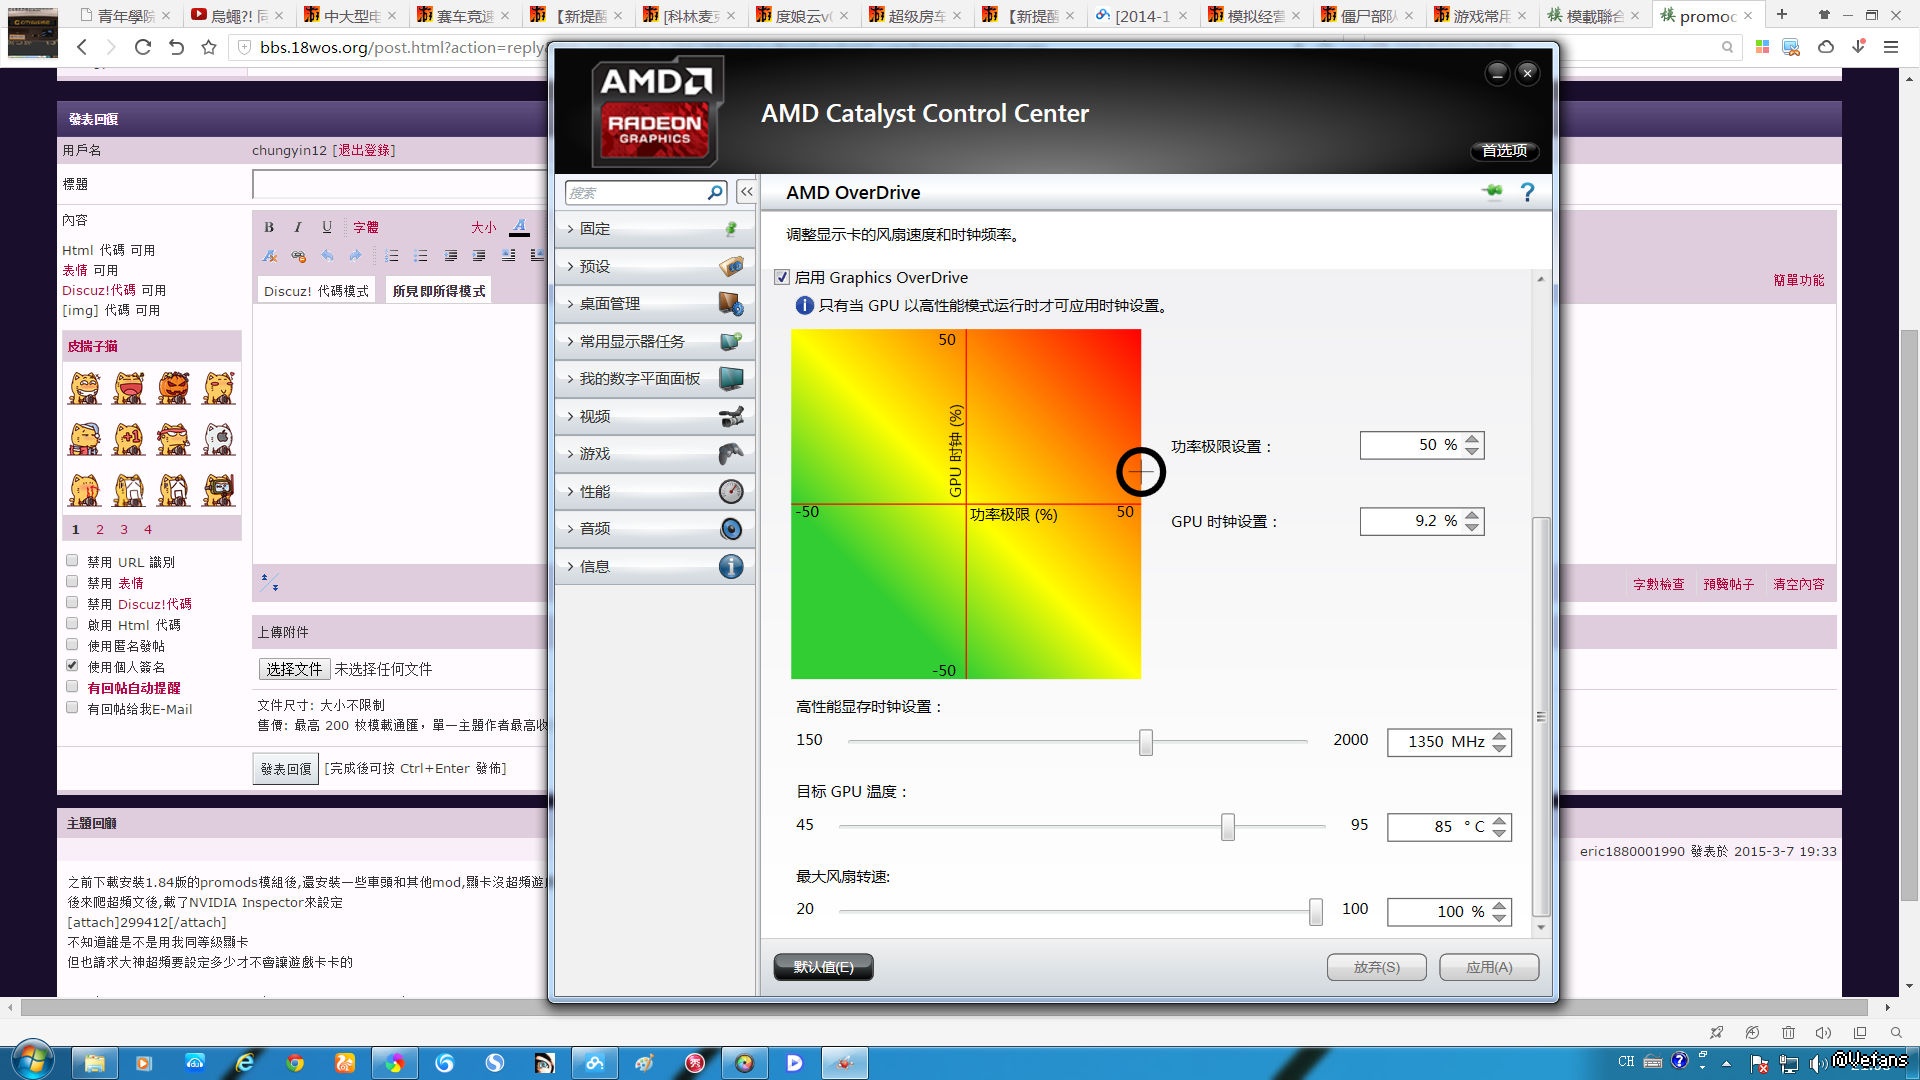Click the bold B icon in post editor
The image size is (1920, 1080).
click(269, 227)
